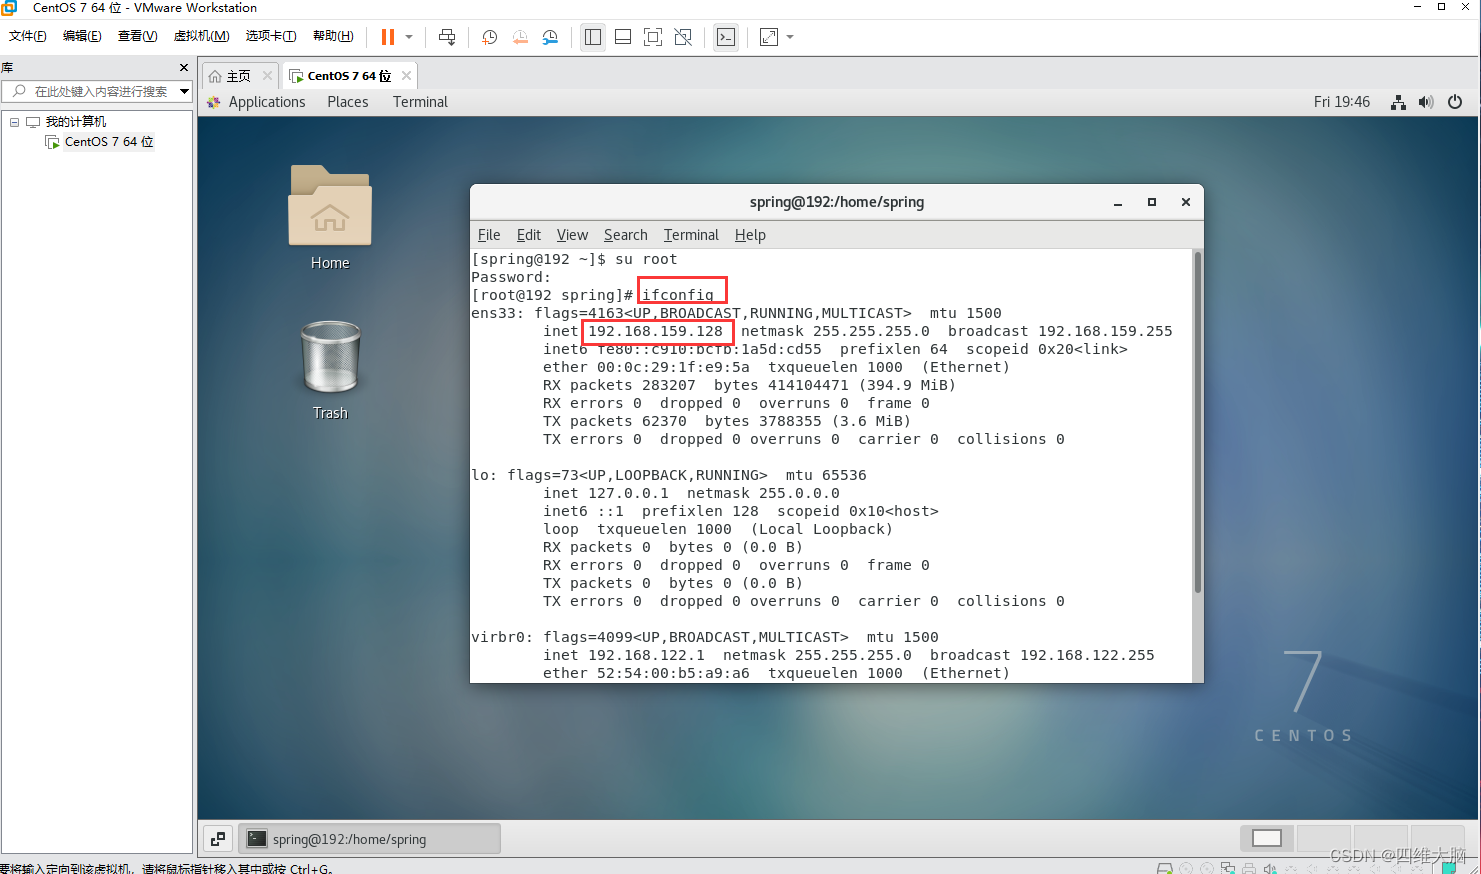Mute via the CentOS volume icon
The height and width of the screenshot is (874, 1481).
pos(1426,102)
